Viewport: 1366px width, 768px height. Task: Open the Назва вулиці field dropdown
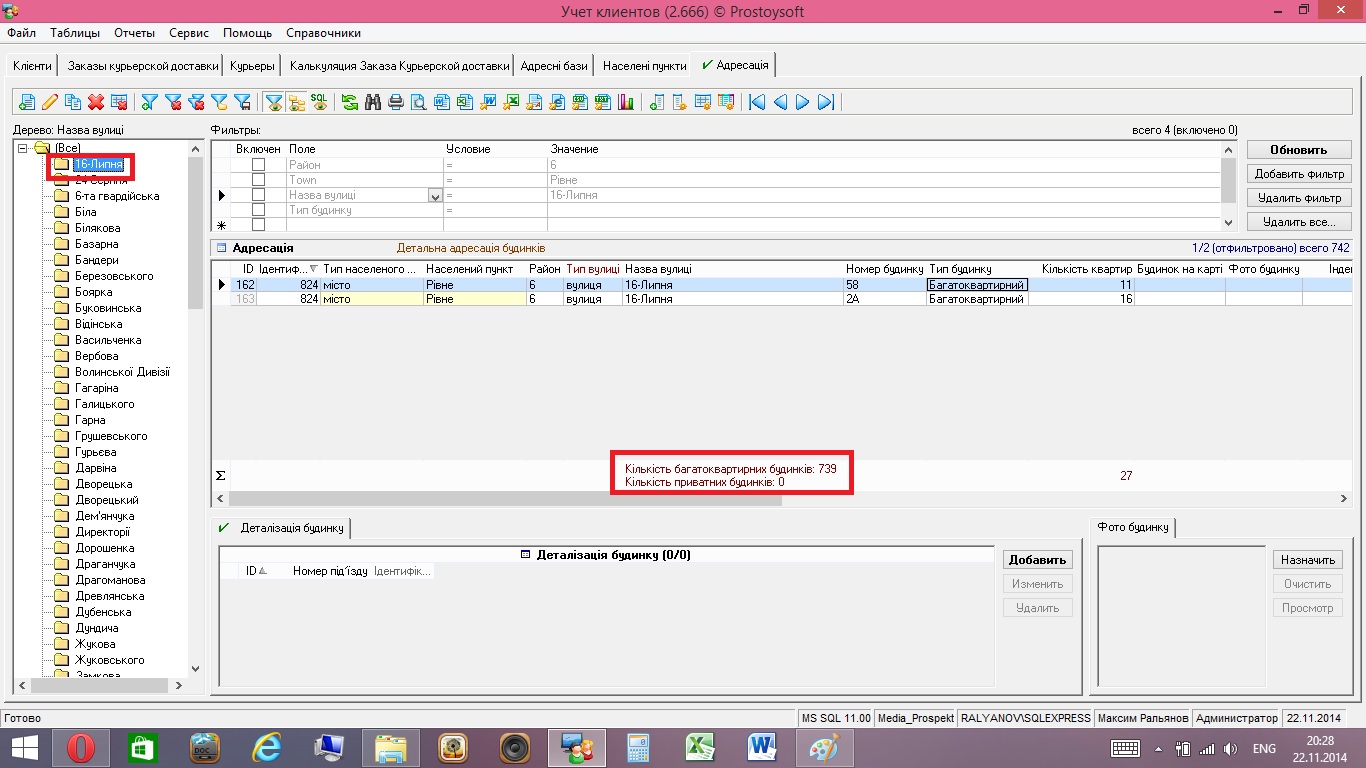point(435,196)
